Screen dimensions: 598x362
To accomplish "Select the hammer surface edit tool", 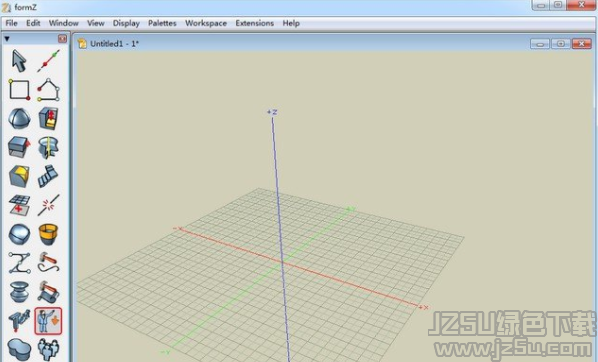I will point(48,292).
